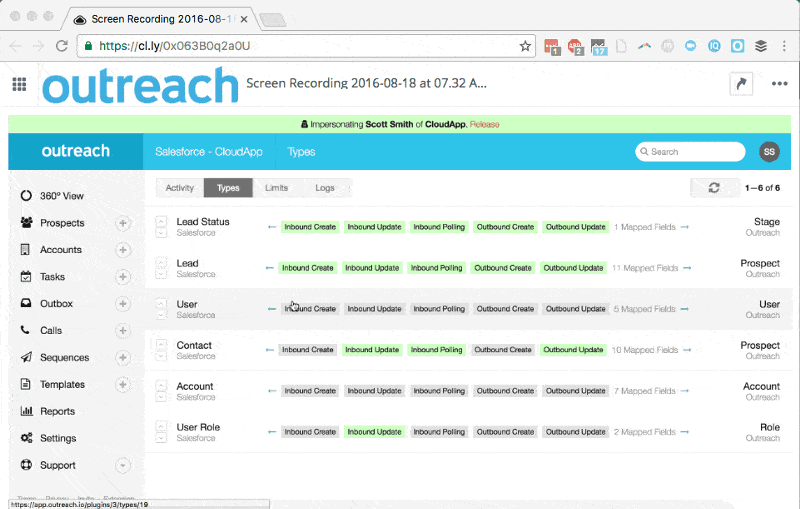Switch to the Limits tab
Viewport: 800px width, 509px height.
pos(277,188)
